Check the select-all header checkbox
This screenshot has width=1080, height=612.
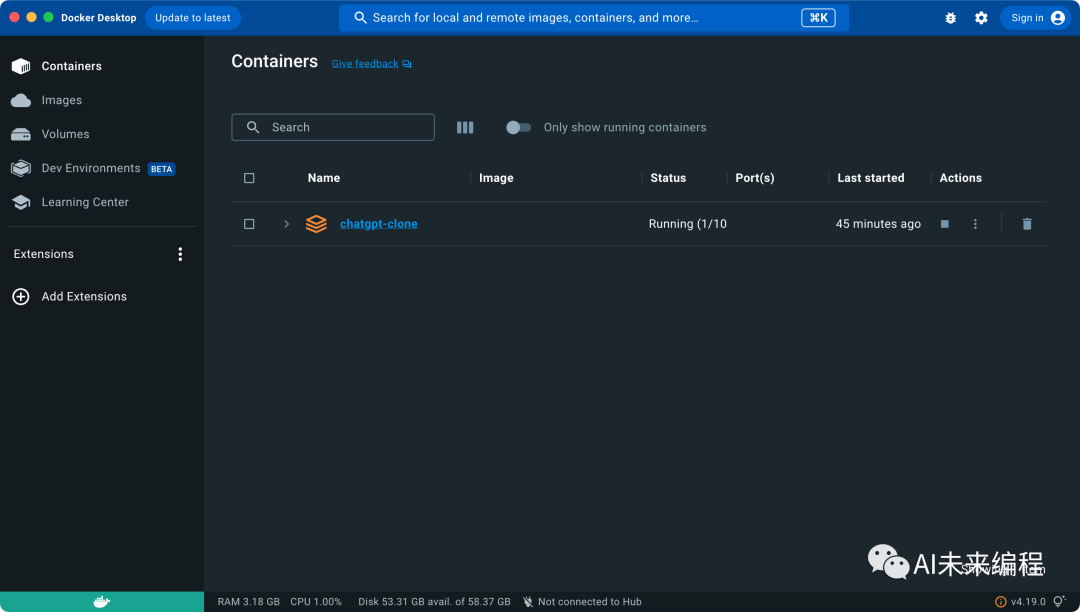249,178
